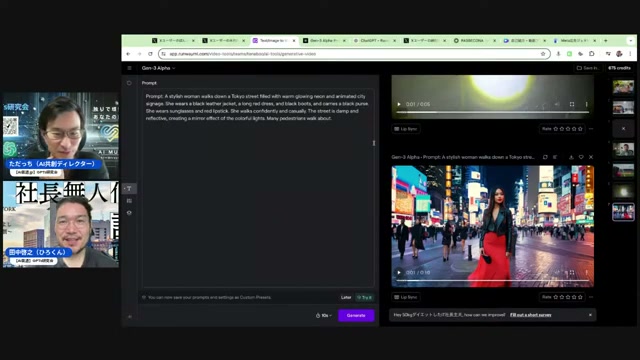Click the Save in folder button
This screenshot has height=360, width=640.
pyautogui.click(x=587, y=68)
